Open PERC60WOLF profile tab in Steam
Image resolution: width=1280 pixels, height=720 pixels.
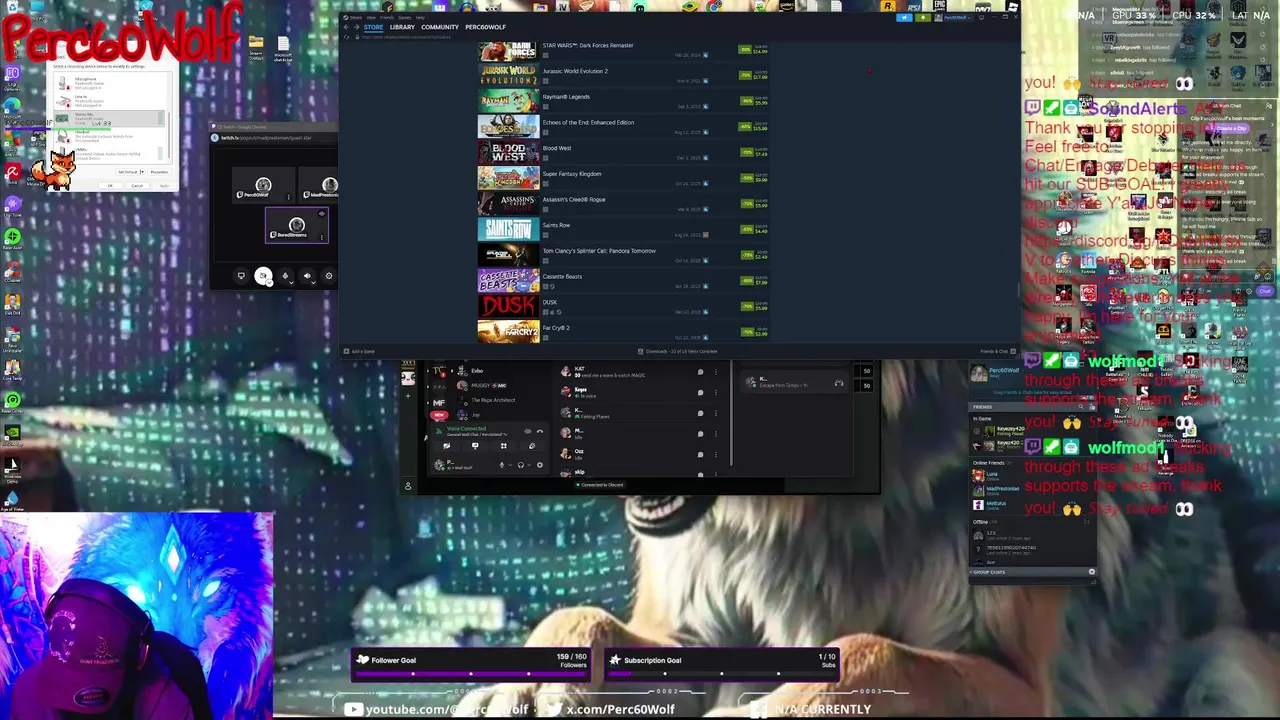485,27
